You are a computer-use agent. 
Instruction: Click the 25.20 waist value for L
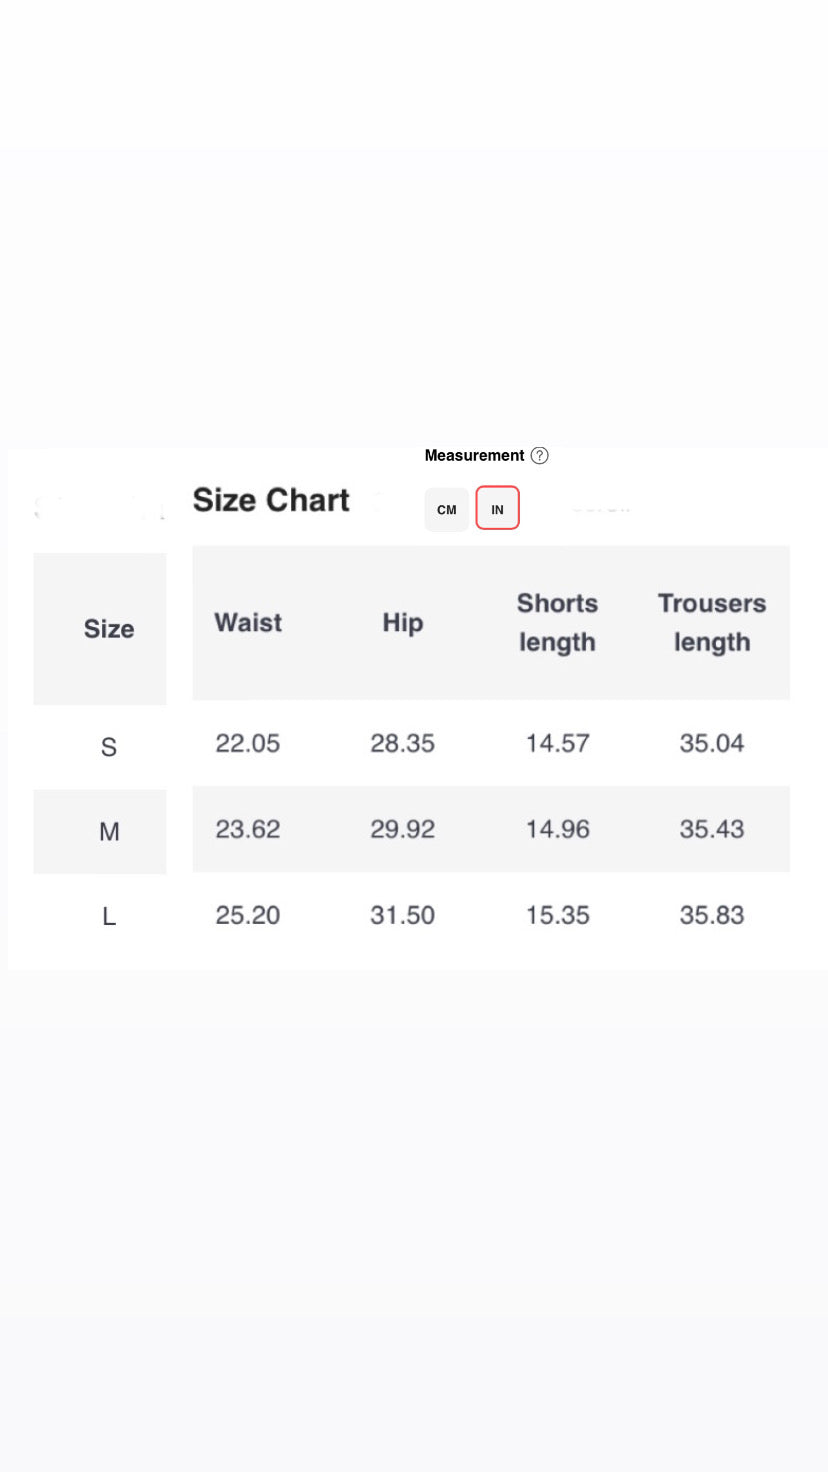[248, 915]
